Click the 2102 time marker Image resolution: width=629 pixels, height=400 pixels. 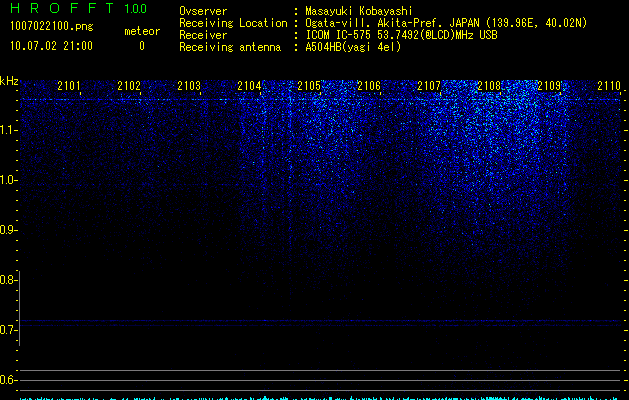click(129, 85)
